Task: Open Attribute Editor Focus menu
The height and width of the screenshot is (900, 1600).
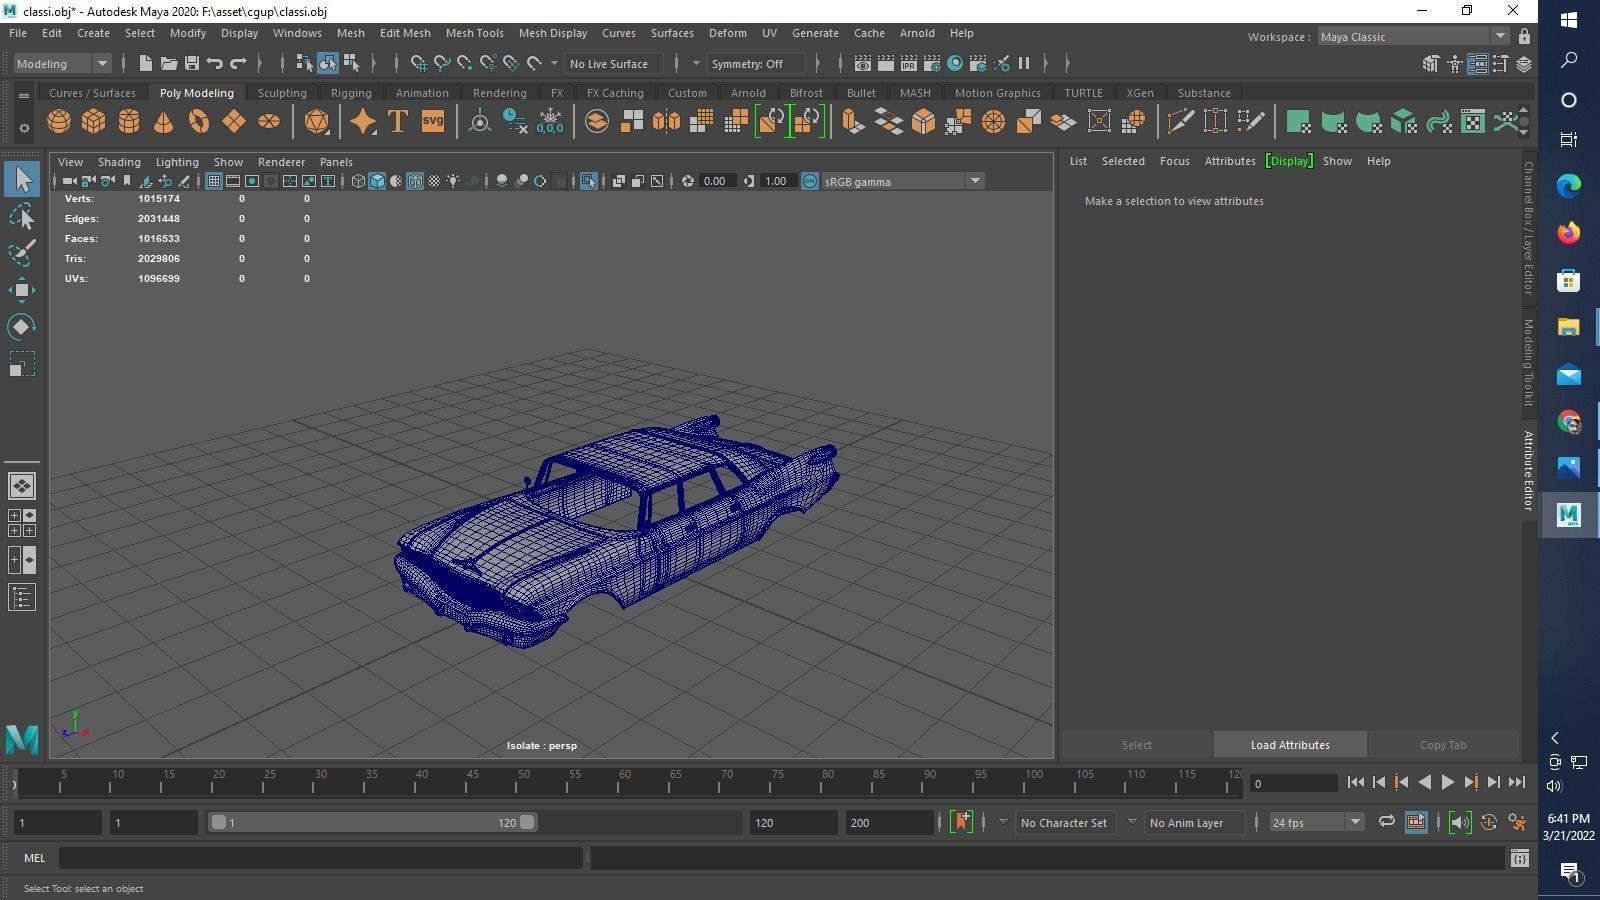Action: click(1174, 161)
